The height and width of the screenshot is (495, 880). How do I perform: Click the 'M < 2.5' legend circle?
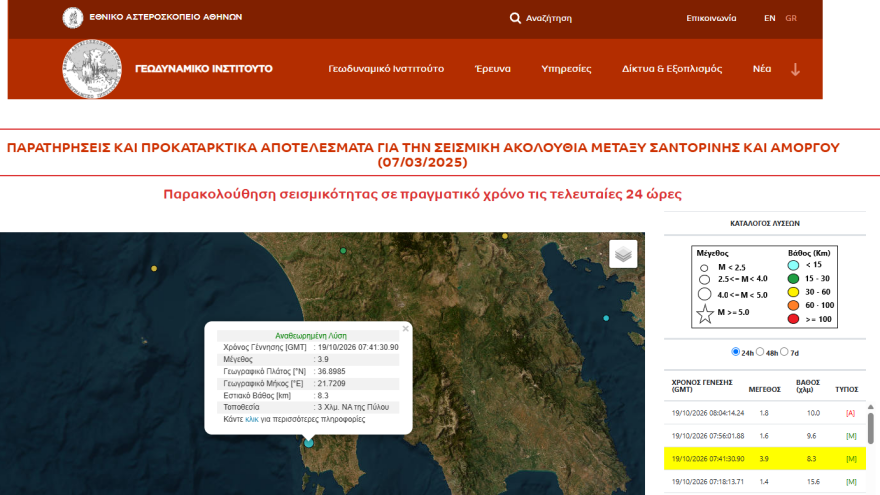(704, 268)
